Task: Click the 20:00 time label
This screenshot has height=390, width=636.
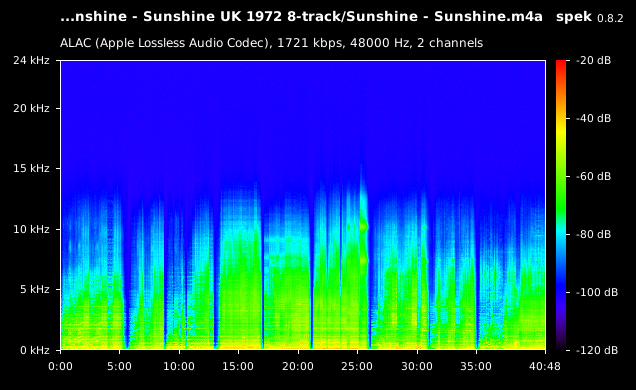Action: pos(298,366)
